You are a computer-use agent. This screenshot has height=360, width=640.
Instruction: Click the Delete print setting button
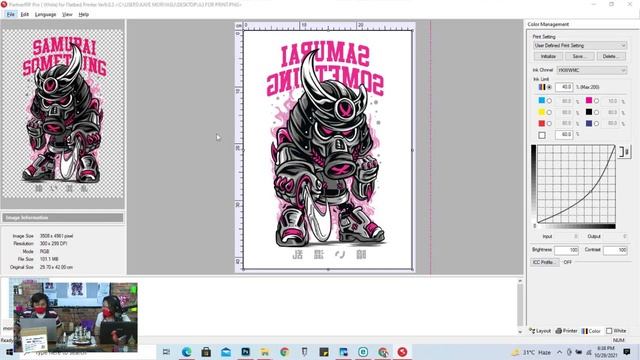[x=611, y=56]
